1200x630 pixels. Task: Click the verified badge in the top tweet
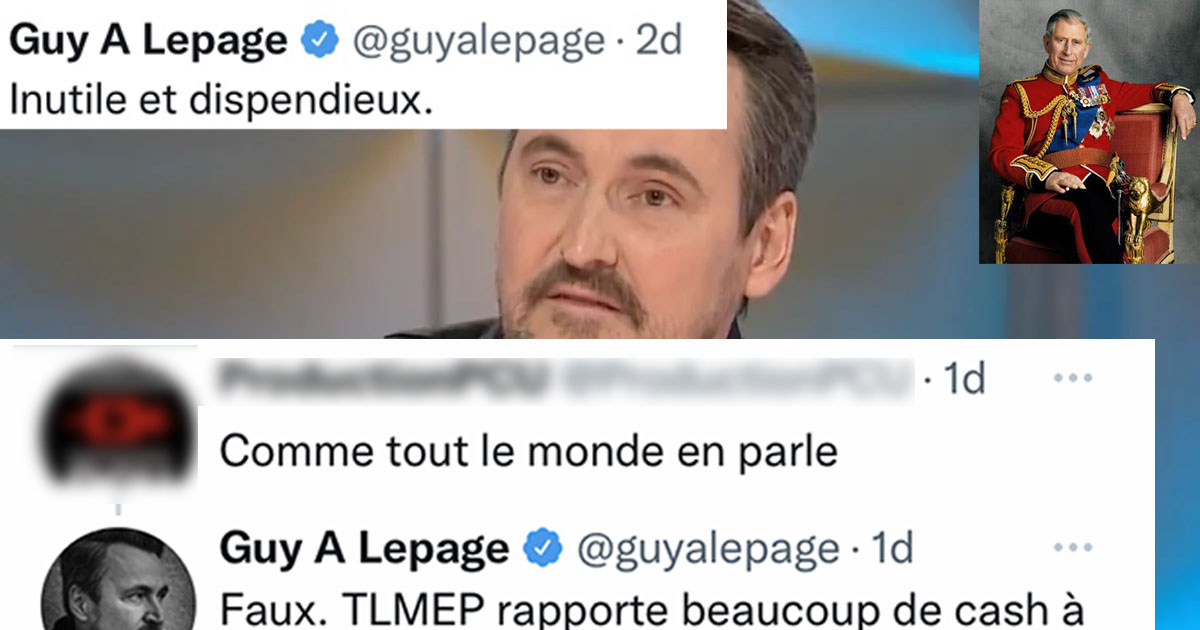(322, 42)
